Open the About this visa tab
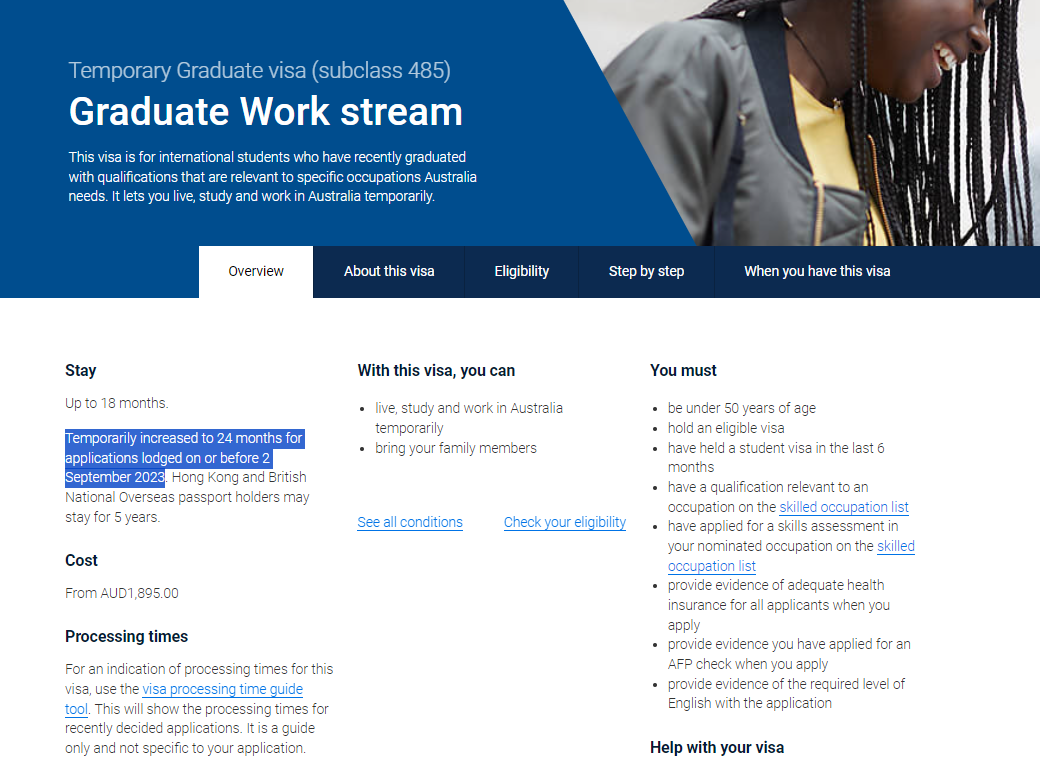The image size is (1040, 759). tap(389, 271)
